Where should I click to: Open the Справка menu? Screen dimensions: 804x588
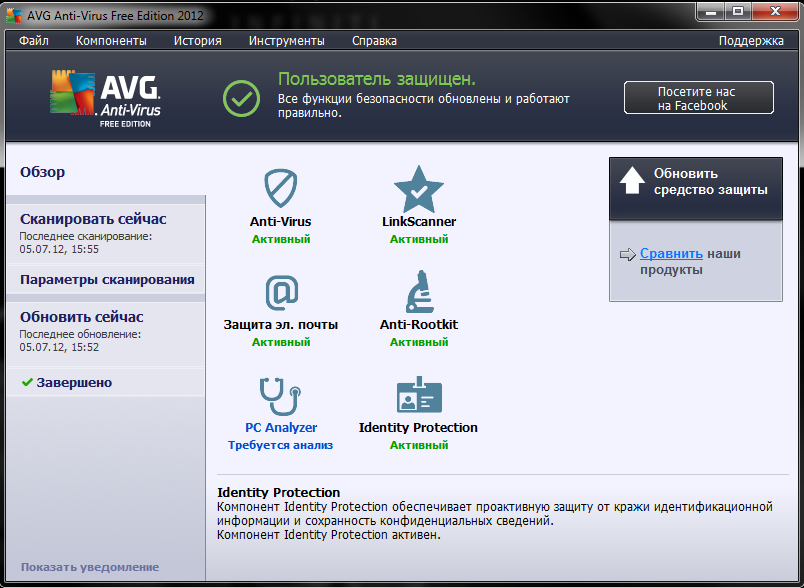(374, 40)
